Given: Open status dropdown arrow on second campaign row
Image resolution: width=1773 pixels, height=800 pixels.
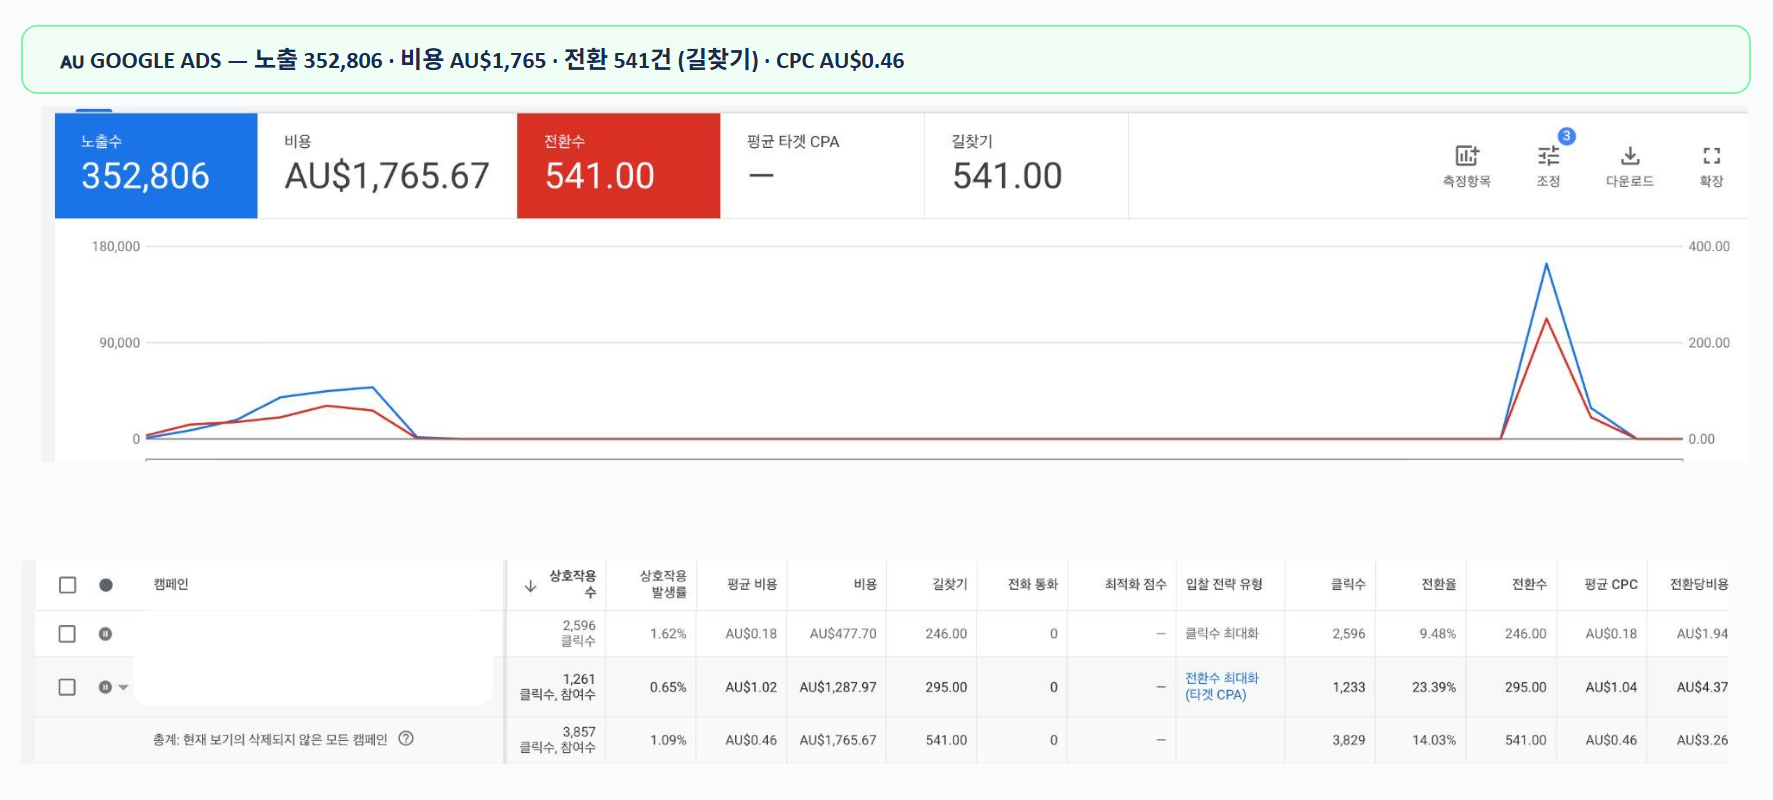Looking at the screenshot, I should coord(123,687).
